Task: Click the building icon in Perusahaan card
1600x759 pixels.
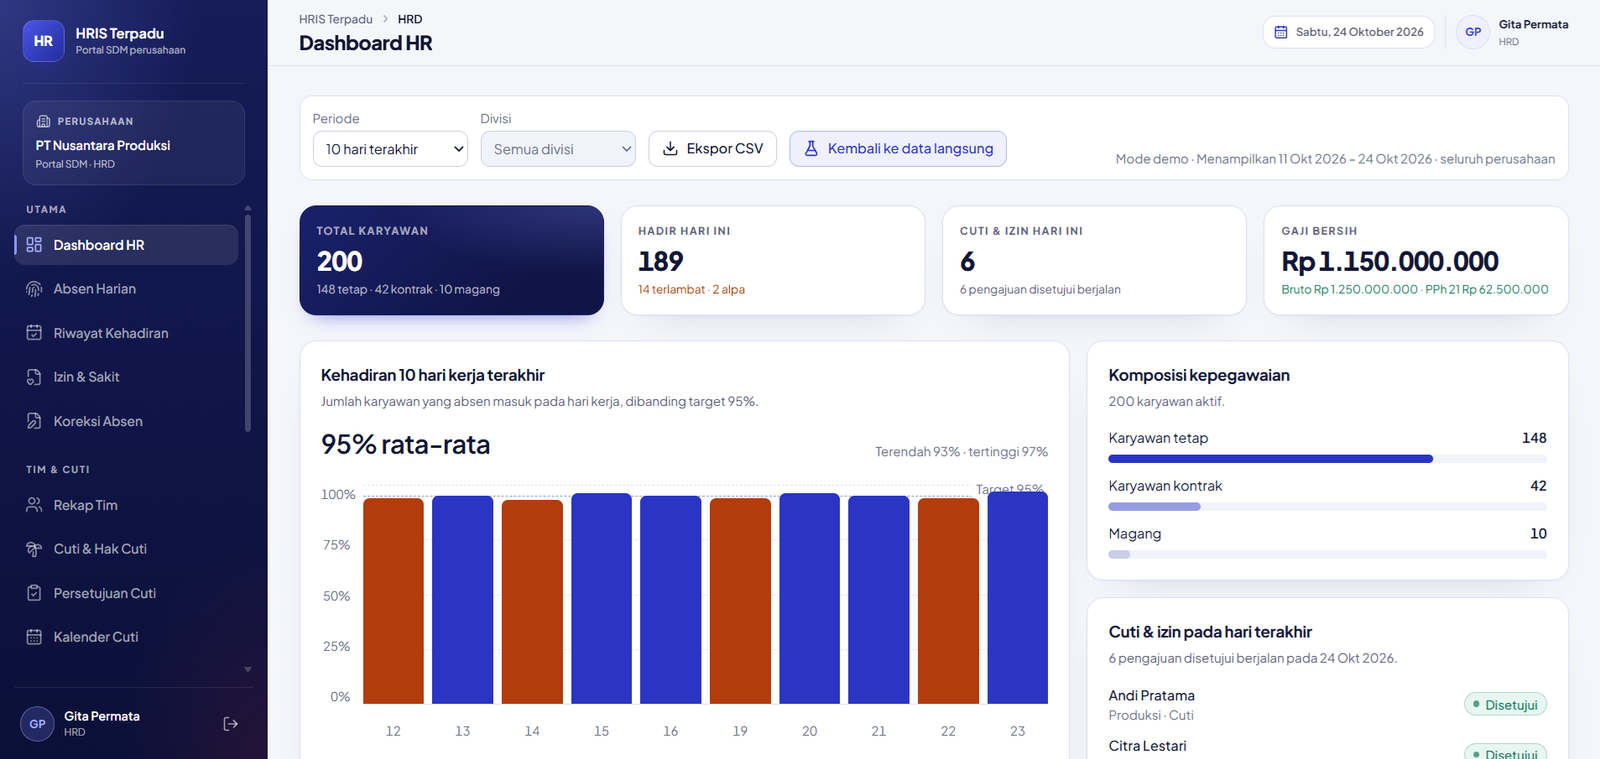Action: (43, 121)
